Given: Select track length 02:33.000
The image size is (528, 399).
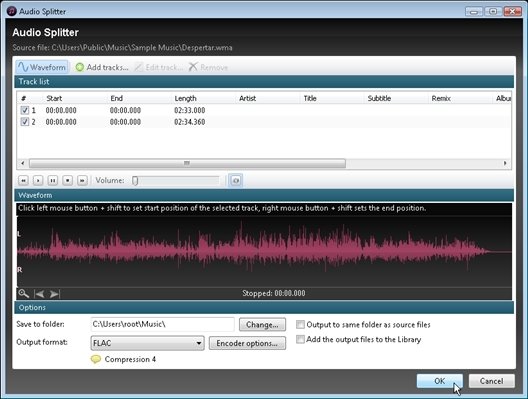Looking at the screenshot, I should (190, 110).
